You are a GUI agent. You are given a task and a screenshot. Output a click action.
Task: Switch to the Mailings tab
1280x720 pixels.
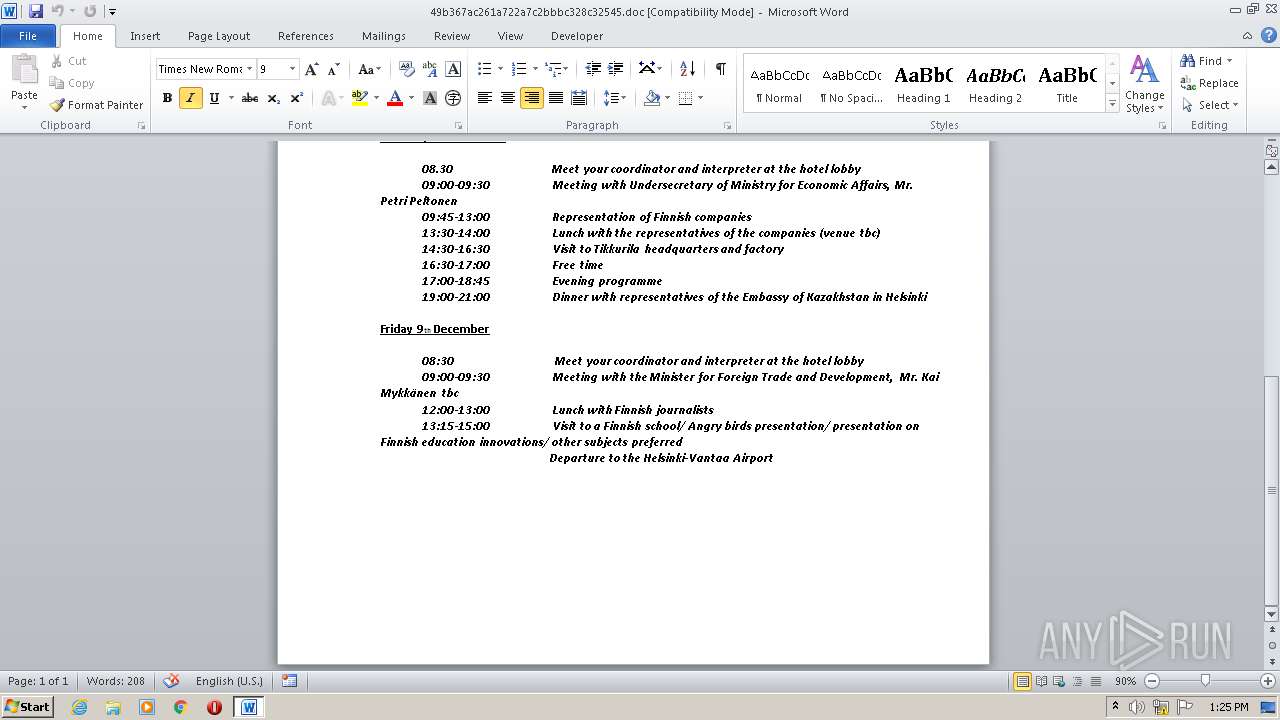384,36
